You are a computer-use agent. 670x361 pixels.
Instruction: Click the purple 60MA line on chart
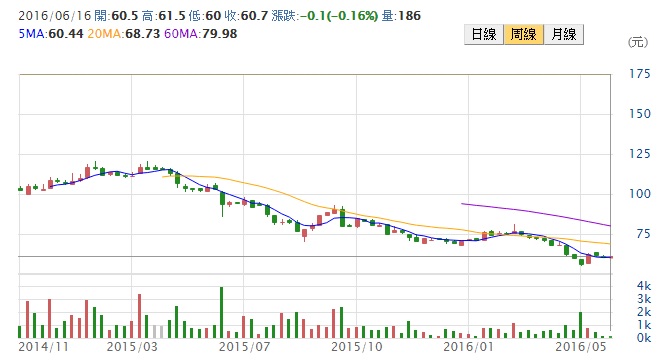(537, 212)
